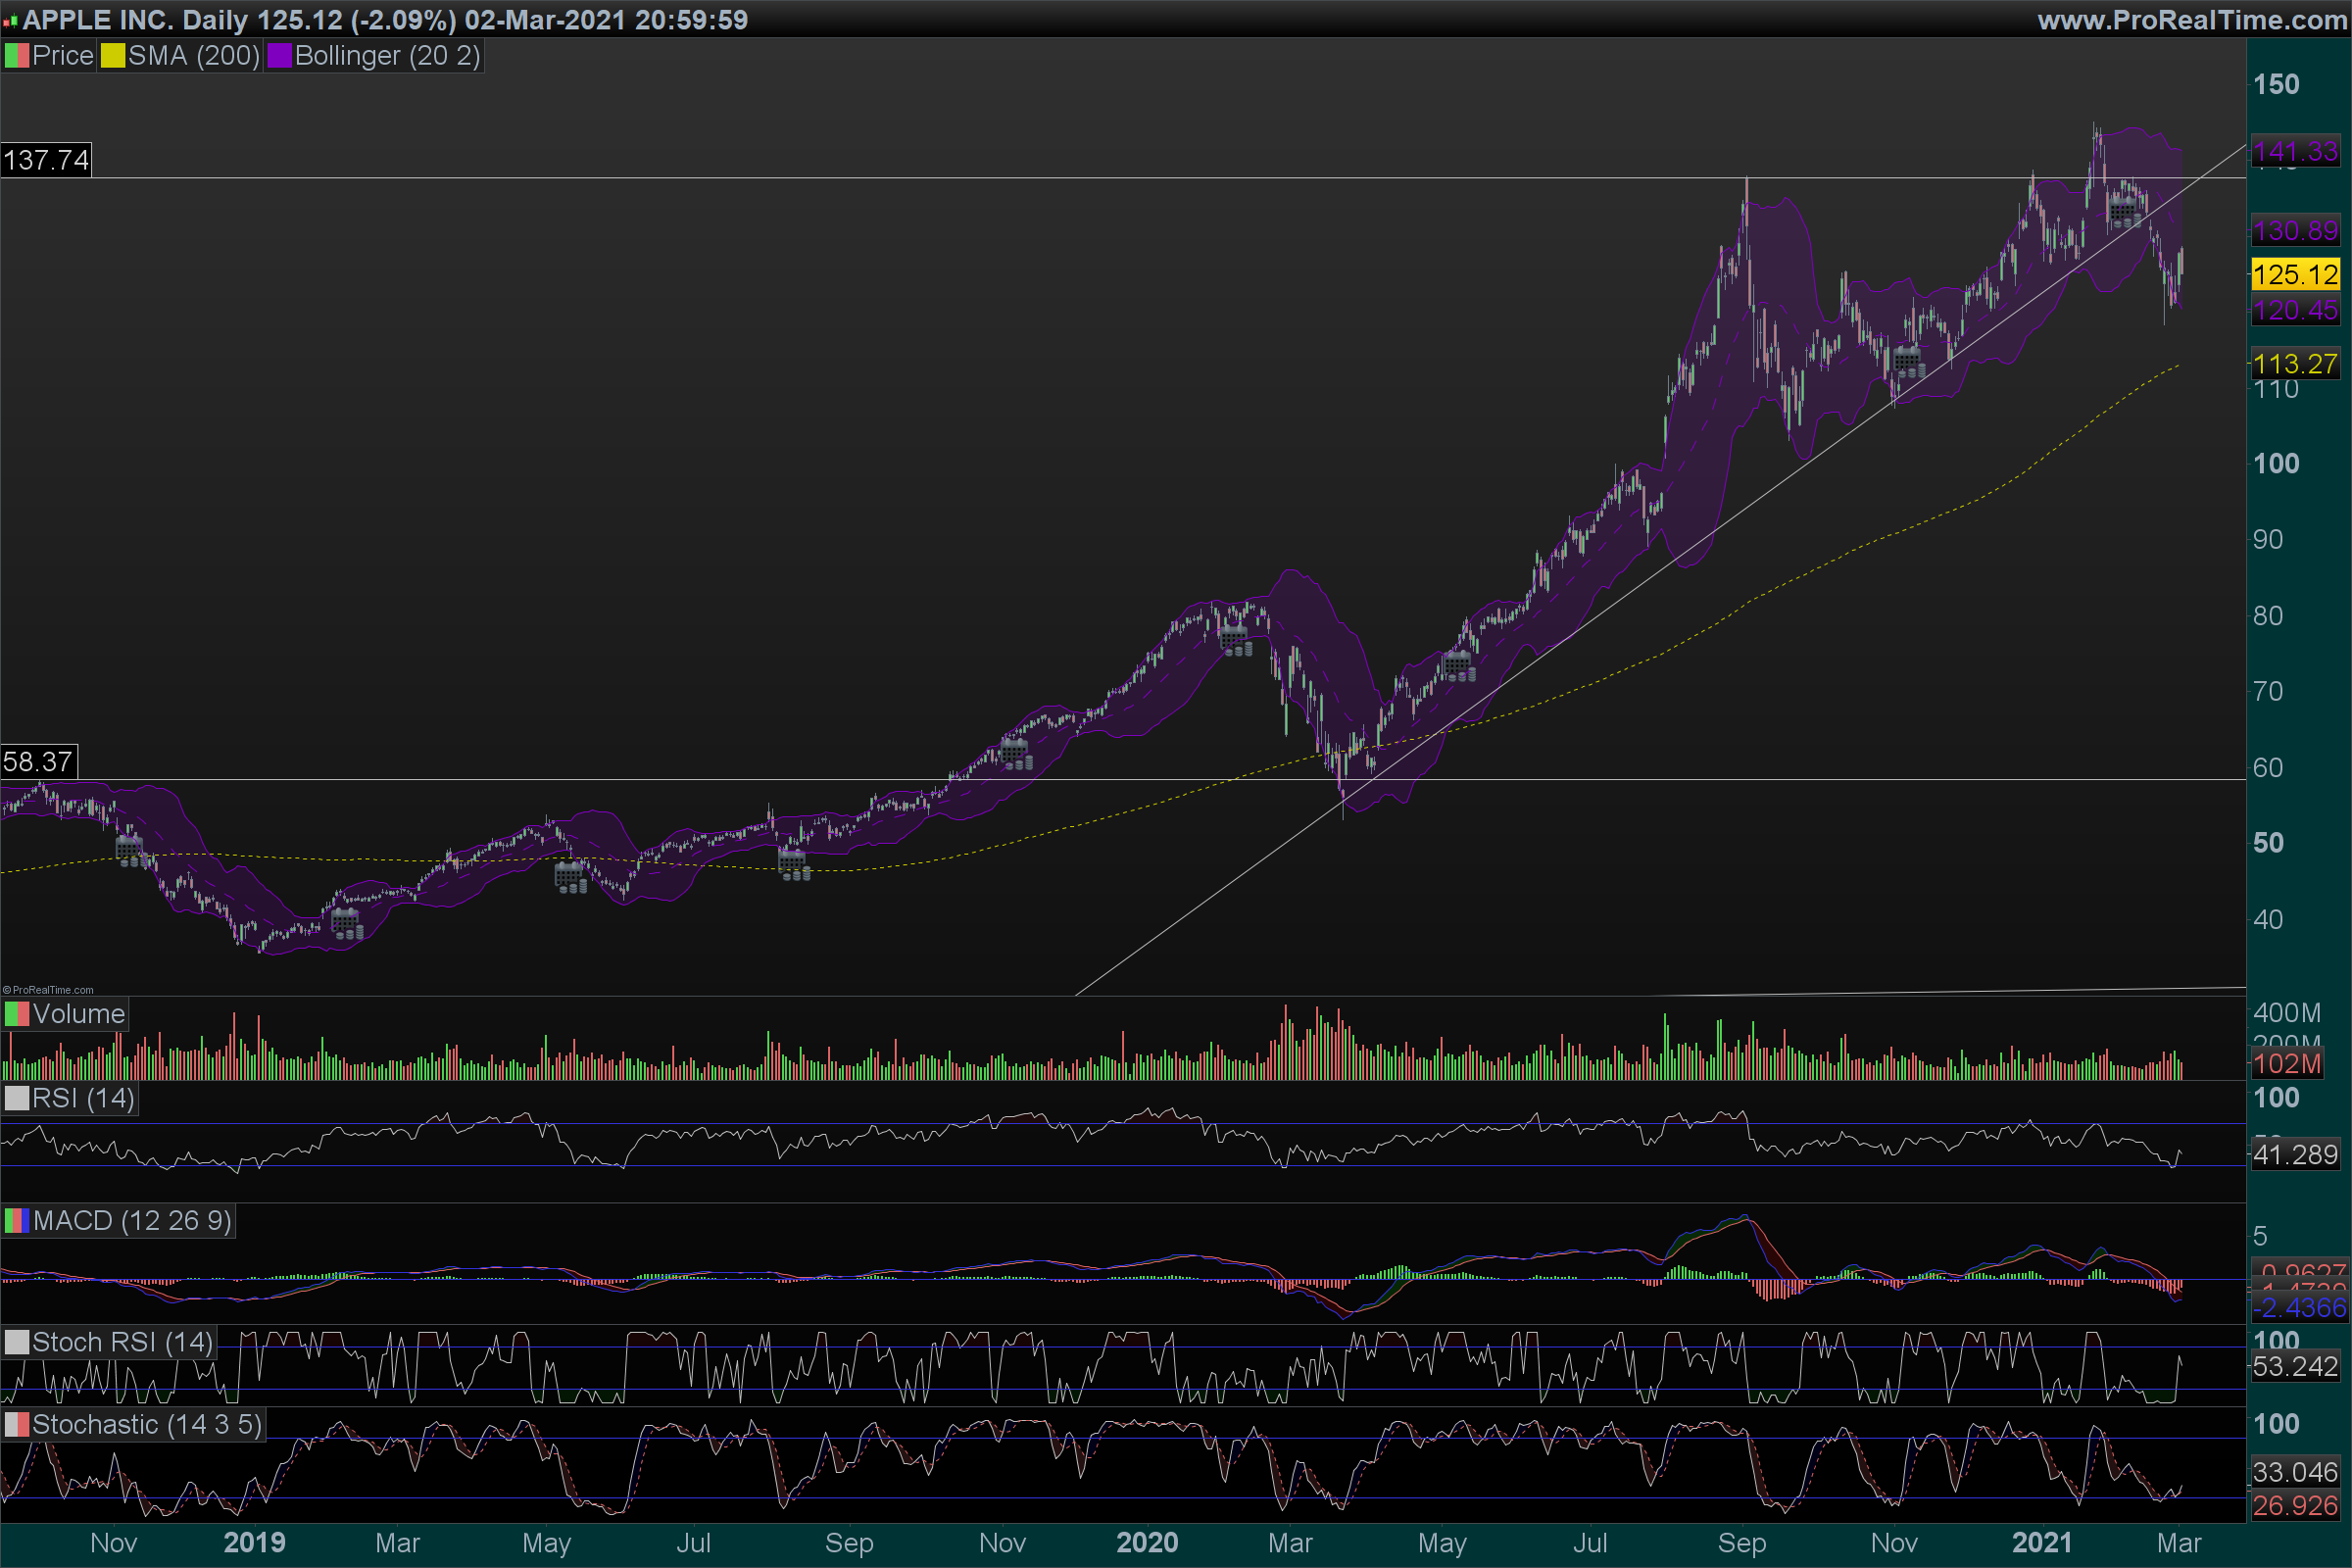Click the Volume panel label
Image resolution: width=2352 pixels, height=1568 pixels.
[78, 1014]
